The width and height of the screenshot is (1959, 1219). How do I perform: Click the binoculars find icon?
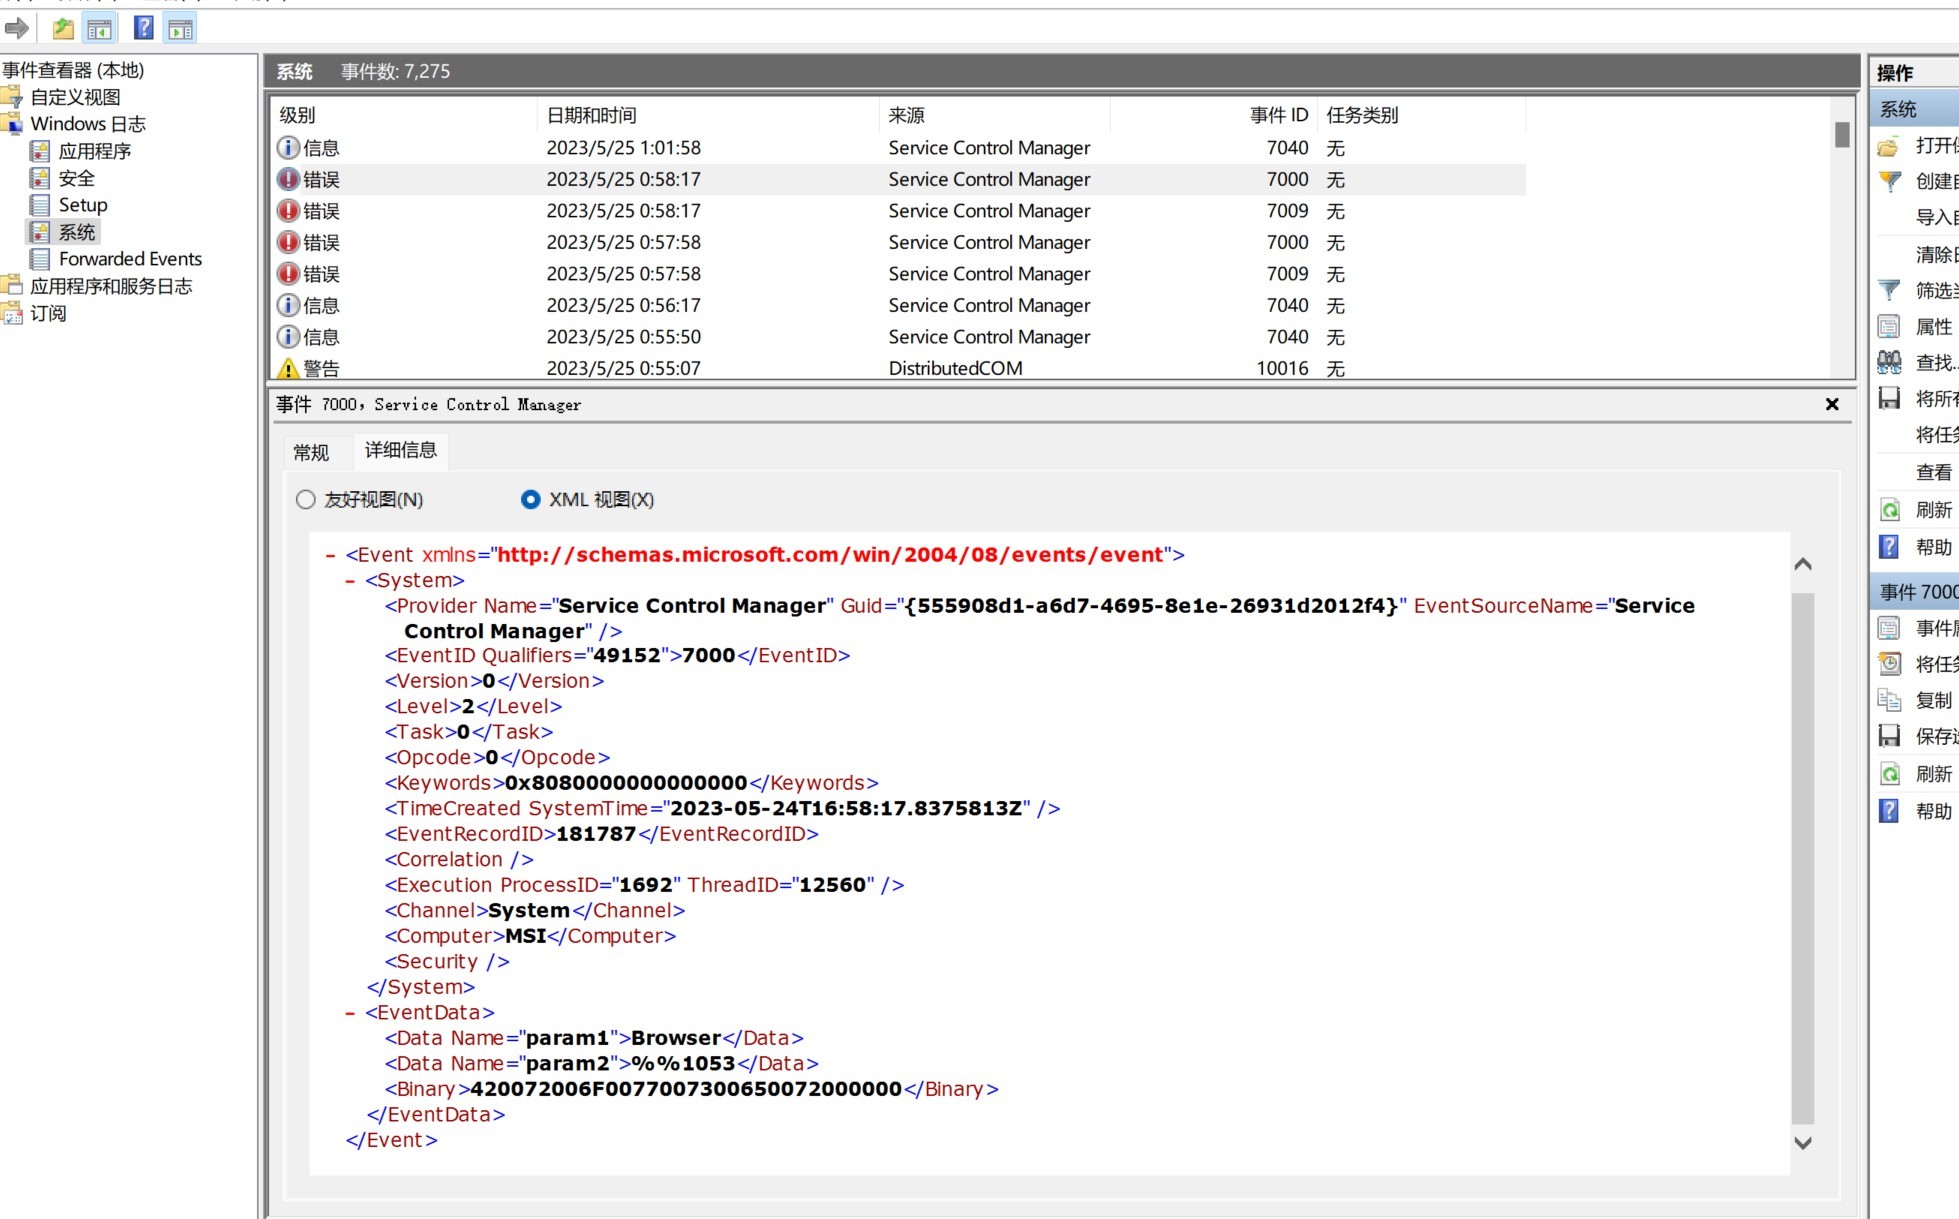(1889, 362)
